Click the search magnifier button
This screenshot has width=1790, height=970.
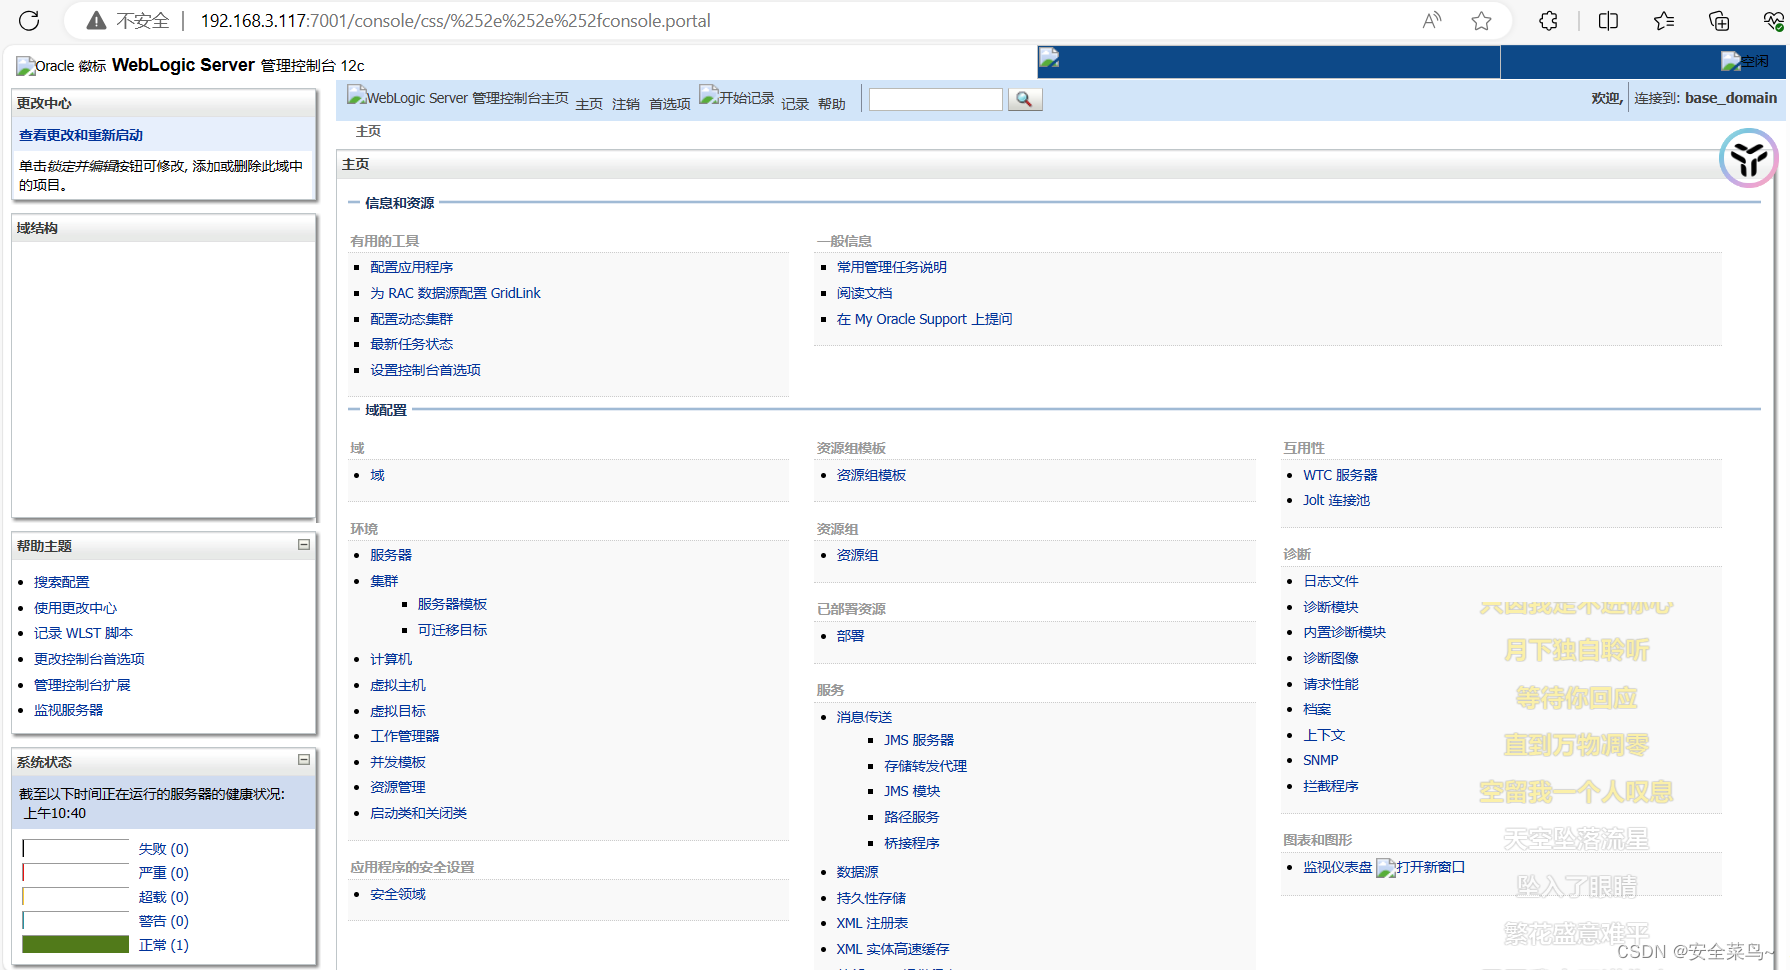point(1024,99)
